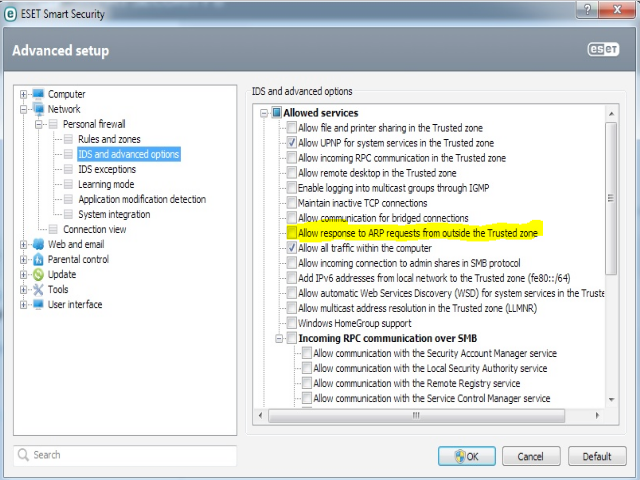Expand the Parental control node
The image size is (640, 480).
click(23, 260)
